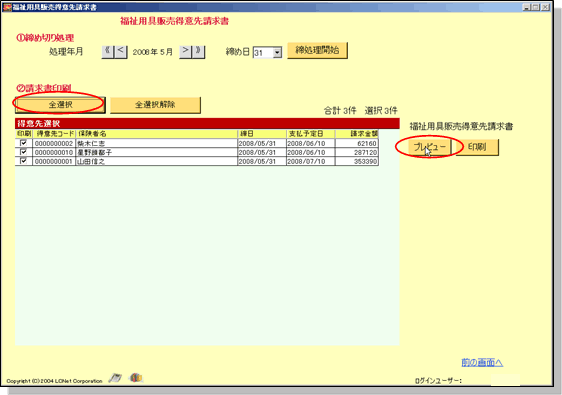Image resolution: width=562 pixels, height=395 pixels.
Task: Uncheck print box for customer 0000000001
Action: [x=24, y=161]
